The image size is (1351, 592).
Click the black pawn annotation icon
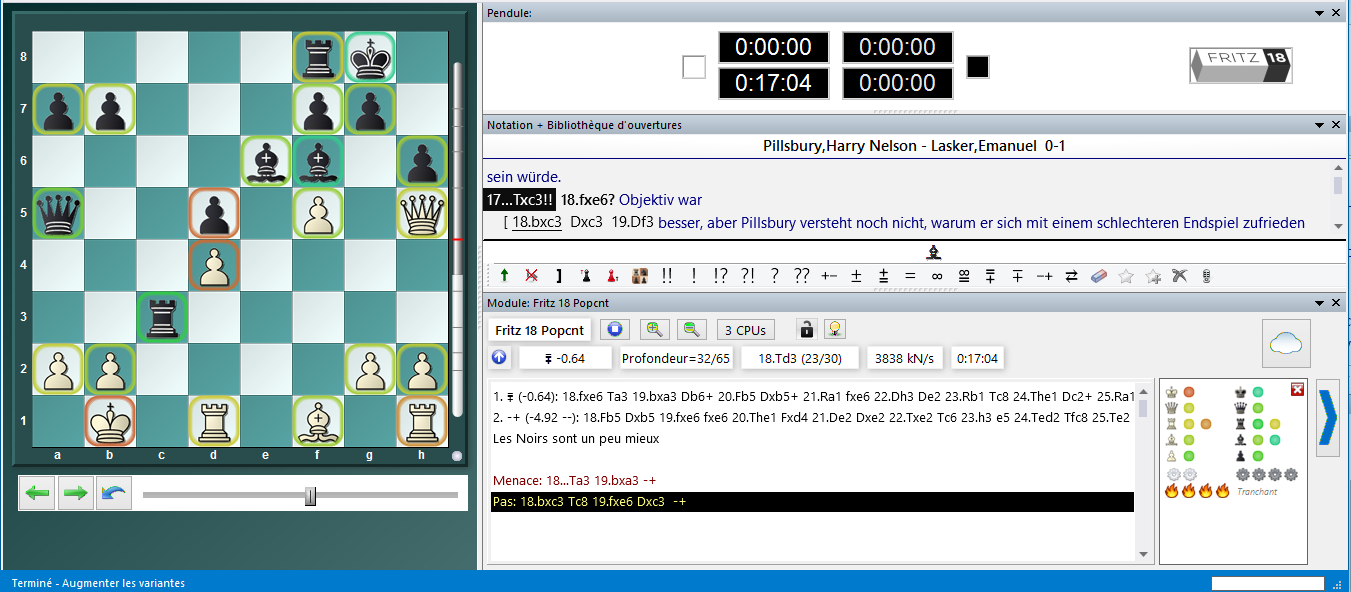(586, 275)
